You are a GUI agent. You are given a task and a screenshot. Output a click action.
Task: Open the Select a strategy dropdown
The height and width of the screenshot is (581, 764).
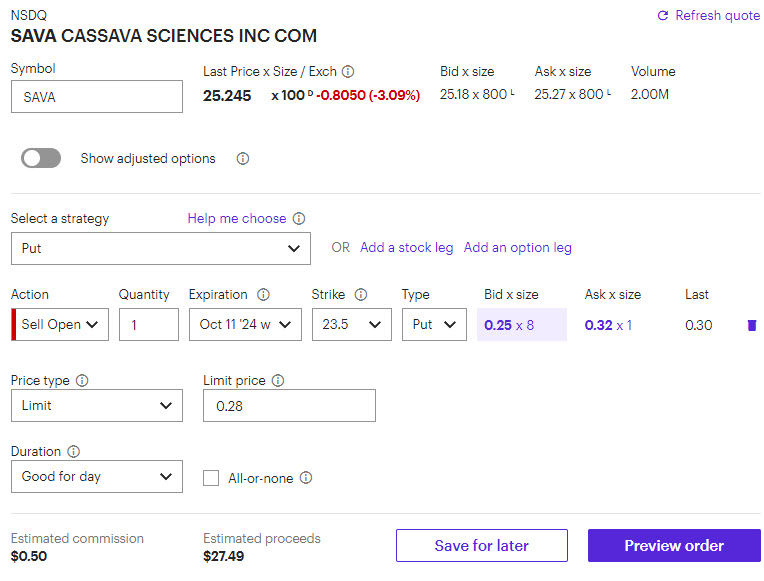(x=160, y=248)
